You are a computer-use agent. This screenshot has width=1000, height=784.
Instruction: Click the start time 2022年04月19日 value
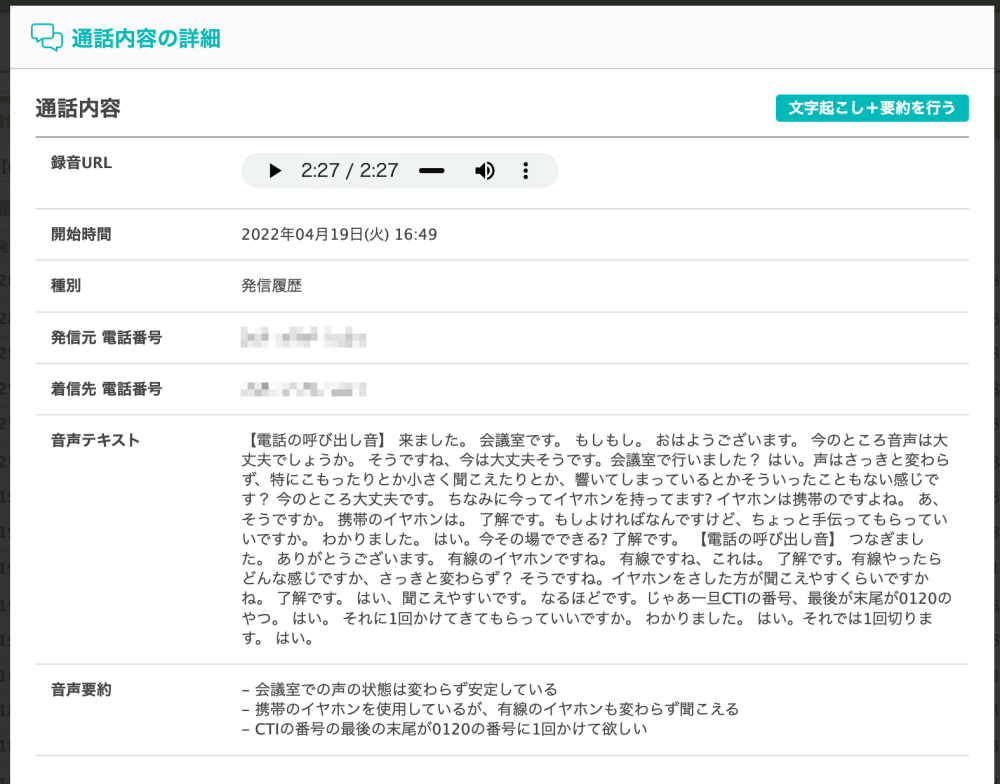339,235
